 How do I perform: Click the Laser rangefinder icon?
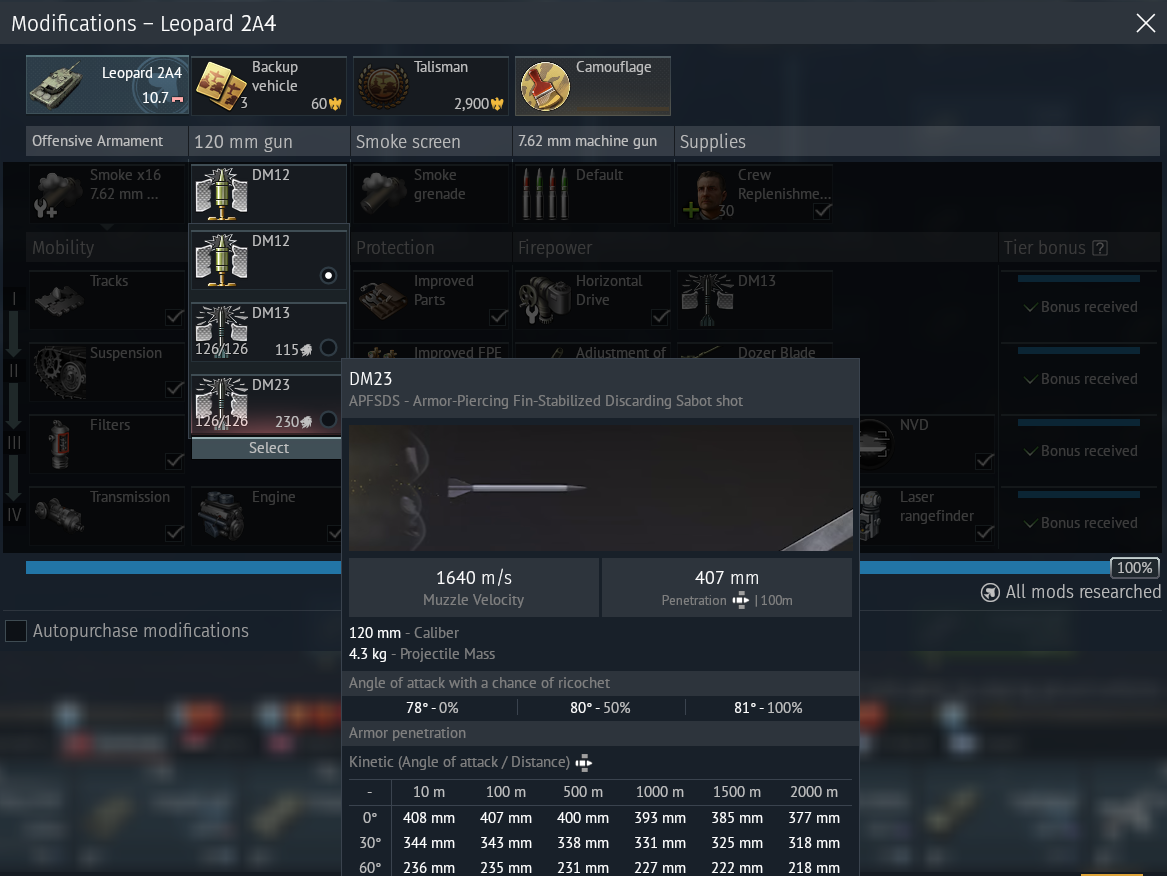[x=871, y=515]
